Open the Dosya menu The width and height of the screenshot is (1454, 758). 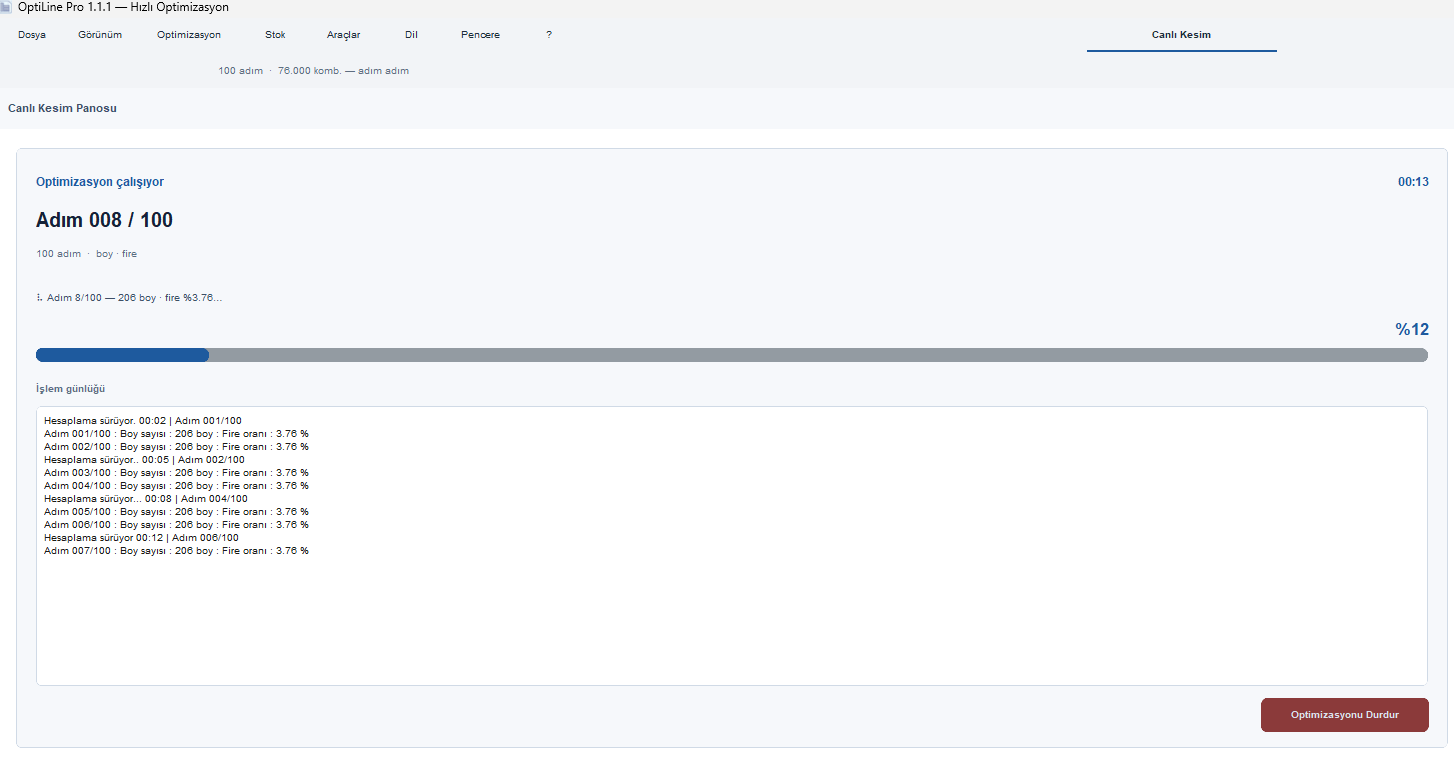click(x=32, y=35)
